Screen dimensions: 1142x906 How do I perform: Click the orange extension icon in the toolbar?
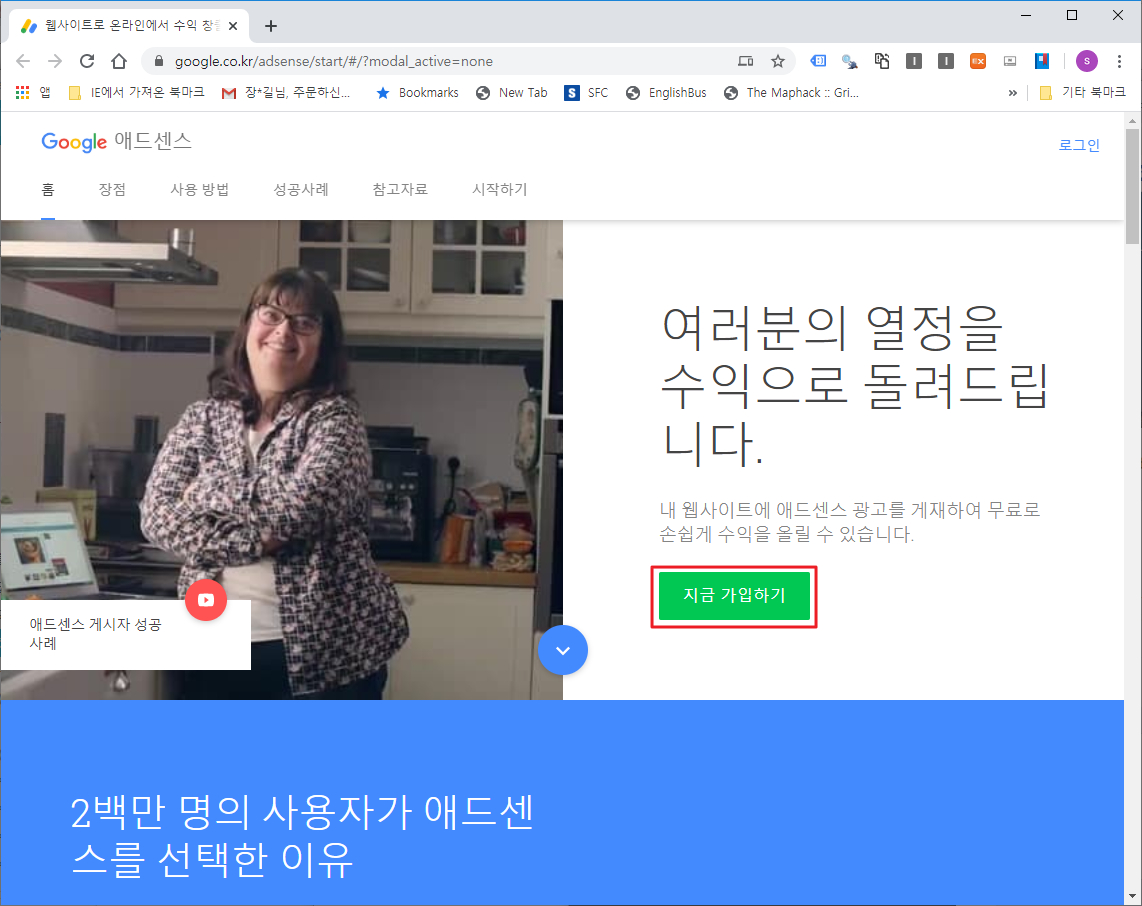pos(978,61)
